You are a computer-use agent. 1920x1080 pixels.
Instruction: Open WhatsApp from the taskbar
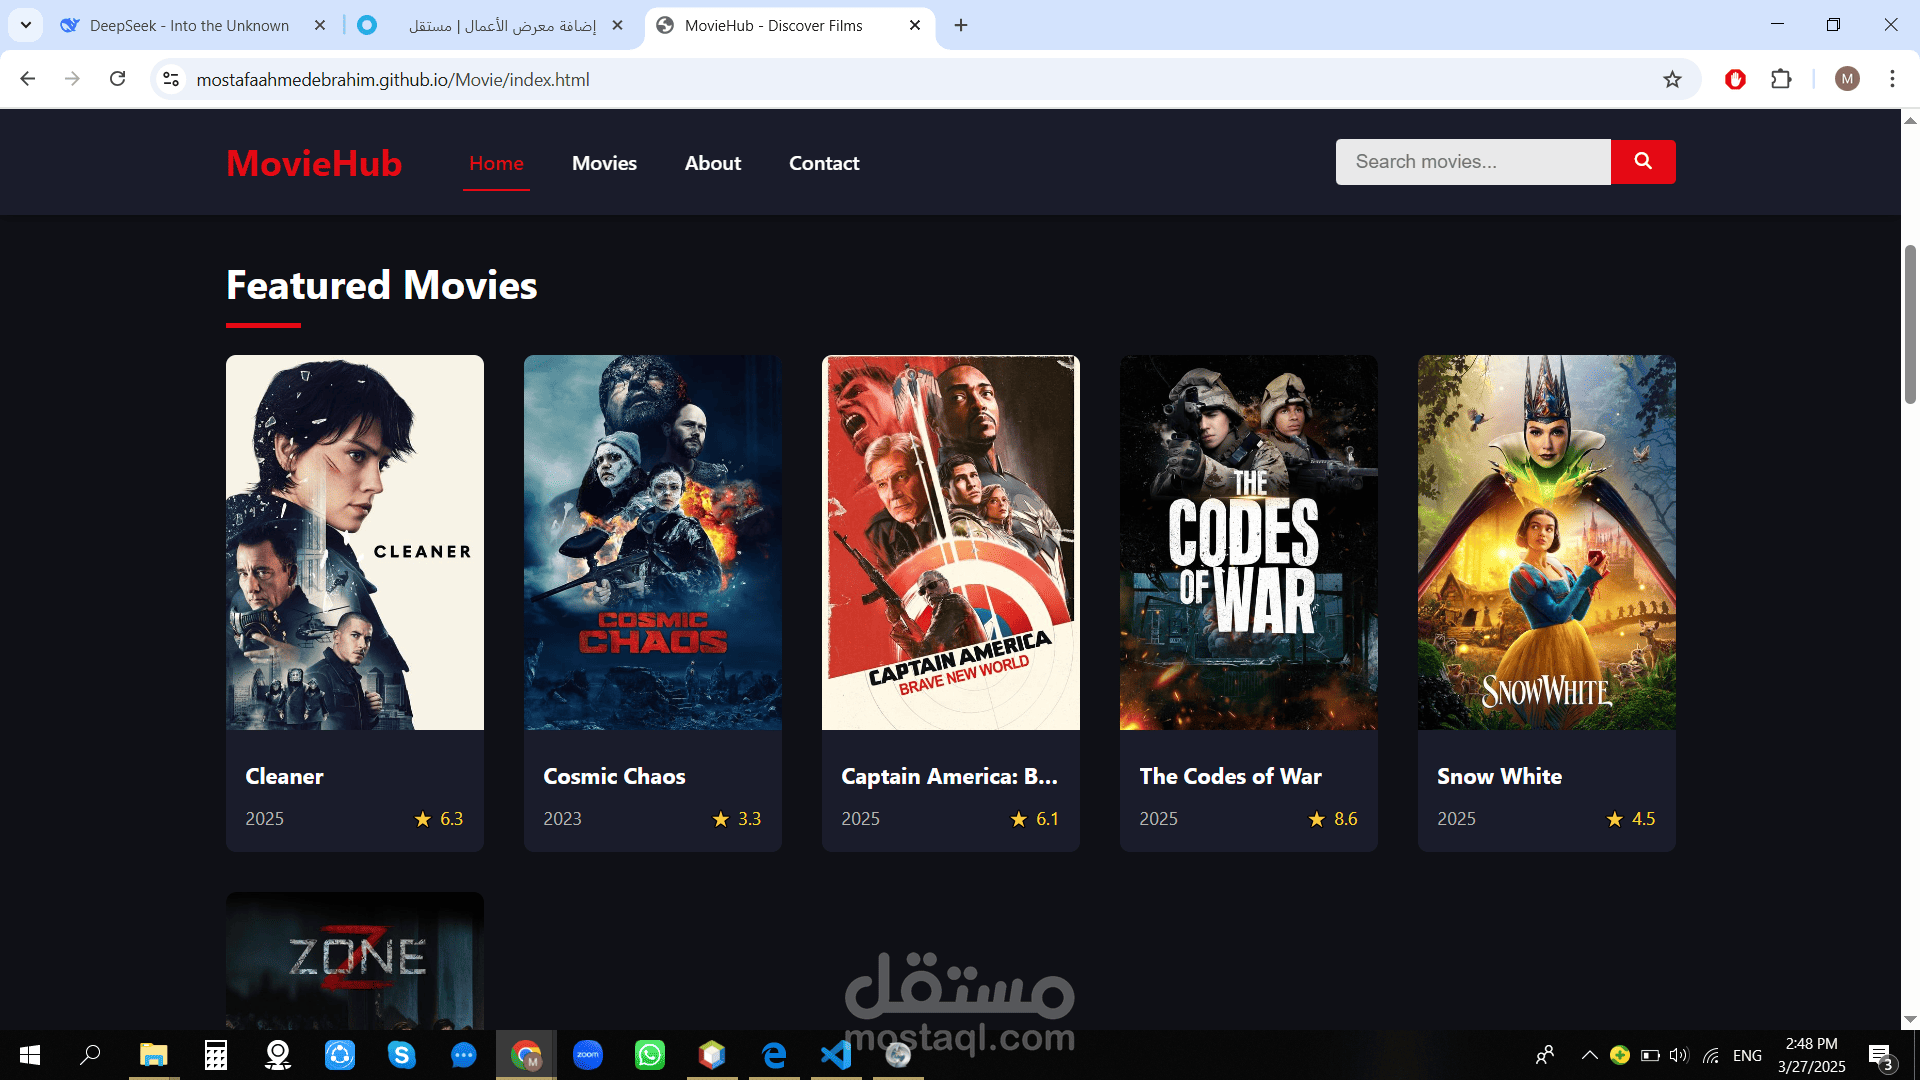click(650, 1055)
